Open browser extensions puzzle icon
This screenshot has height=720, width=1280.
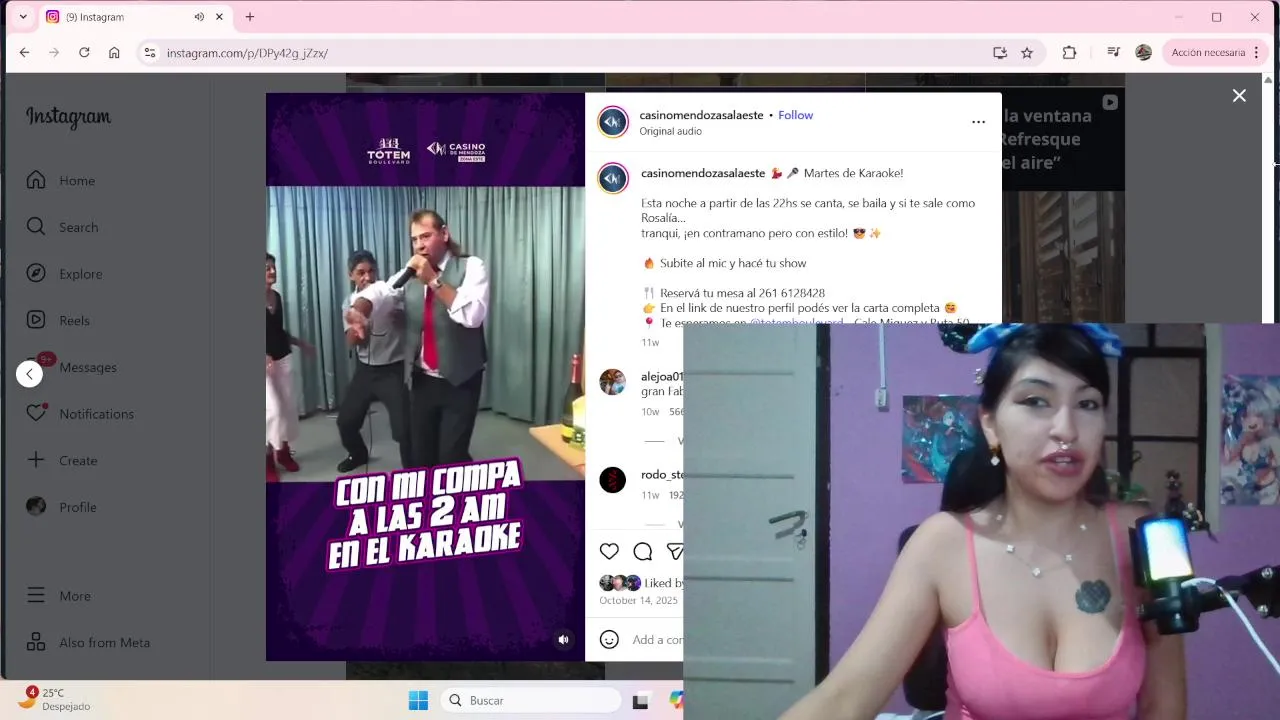coord(1069,53)
